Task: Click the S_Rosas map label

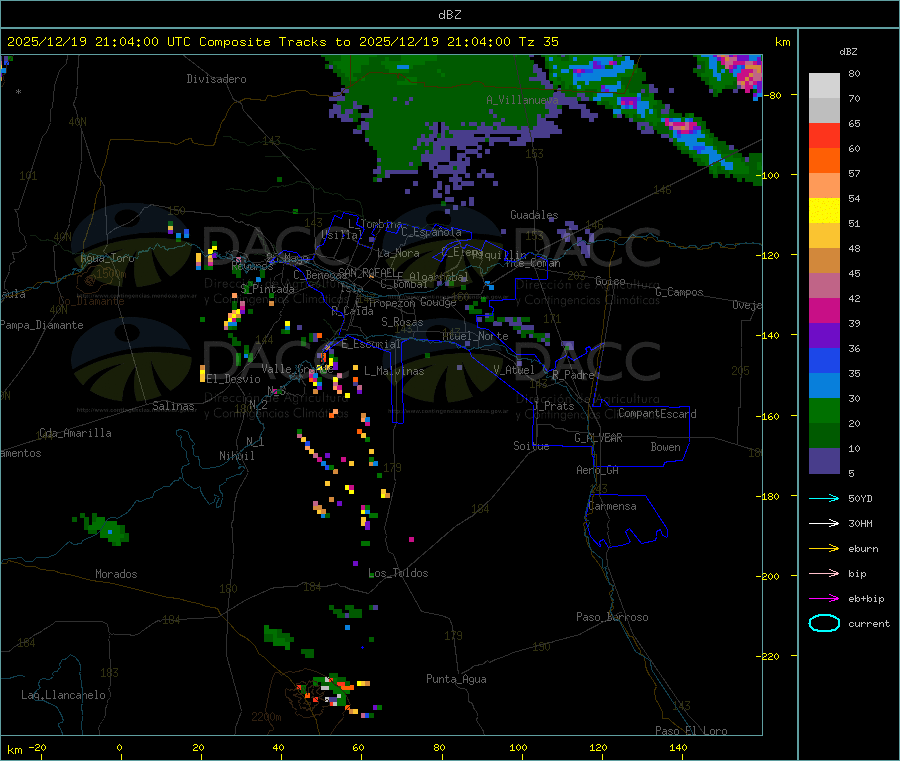Action: 402,322
